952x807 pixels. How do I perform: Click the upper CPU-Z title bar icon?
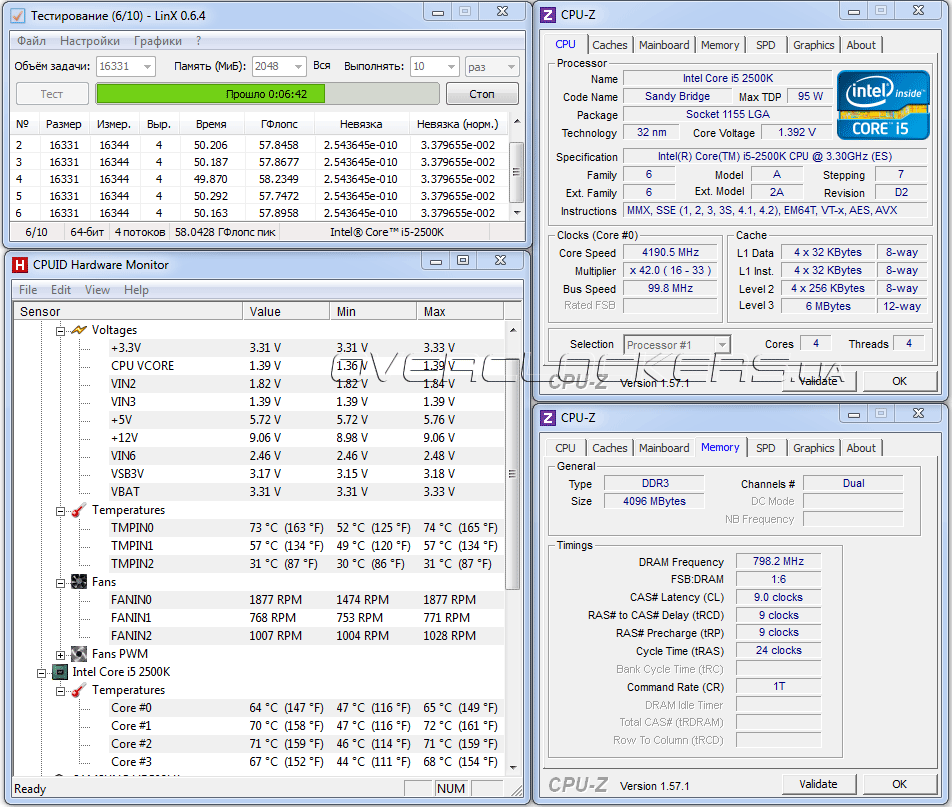click(x=548, y=15)
